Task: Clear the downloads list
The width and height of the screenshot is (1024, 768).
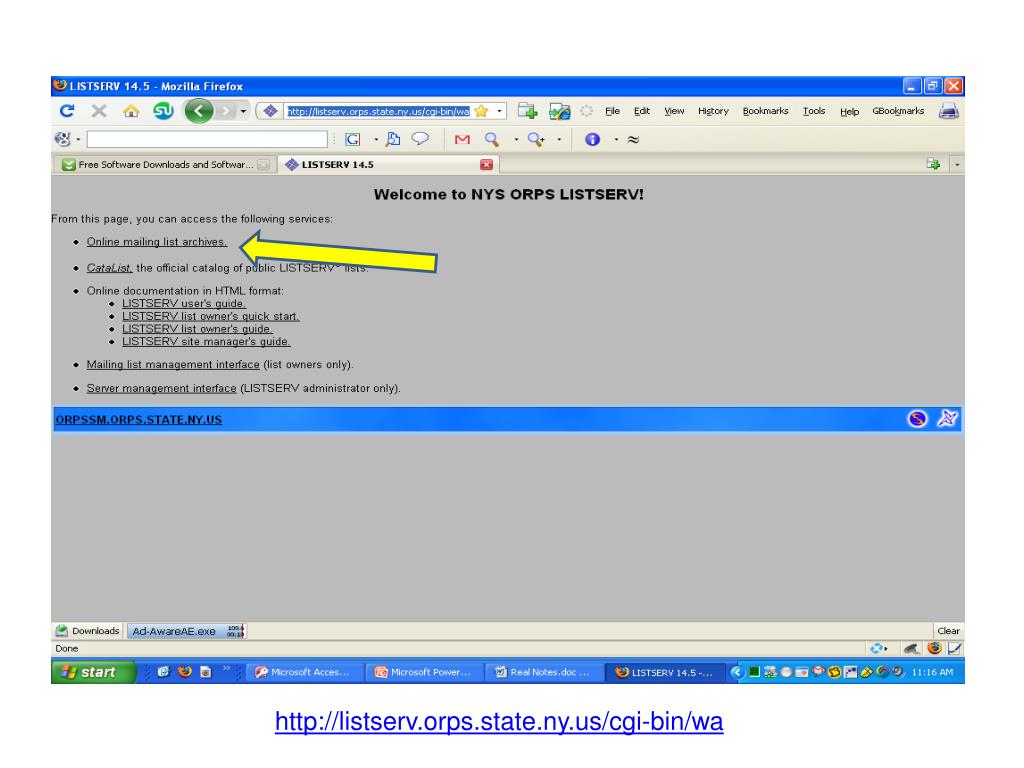Action: coord(948,631)
